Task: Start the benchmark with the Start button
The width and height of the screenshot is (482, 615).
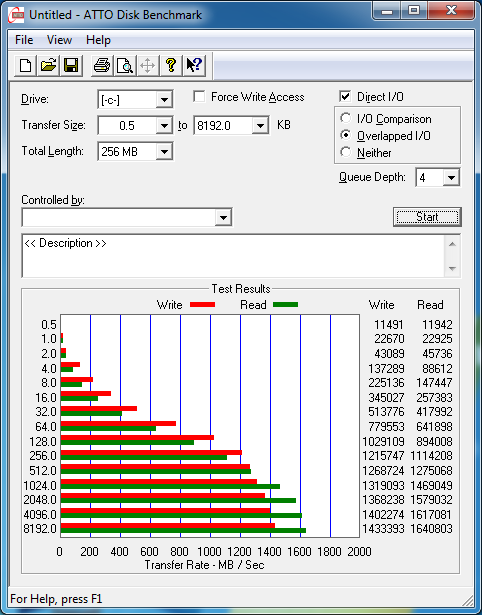Action: (x=427, y=217)
